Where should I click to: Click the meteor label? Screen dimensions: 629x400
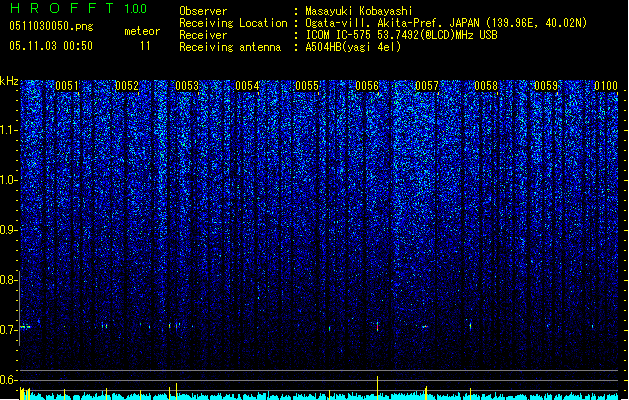tap(142, 31)
